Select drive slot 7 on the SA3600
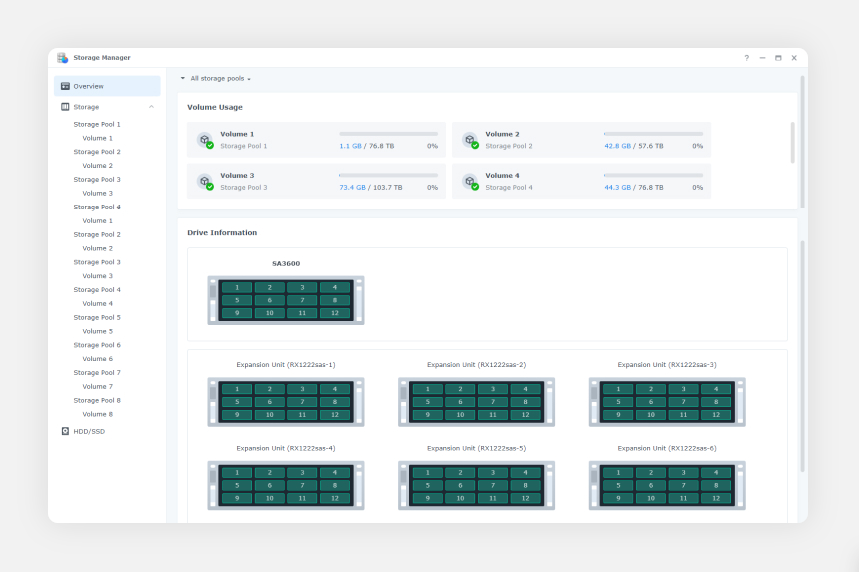Screen dimensions: 859x572 click(x=302, y=300)
